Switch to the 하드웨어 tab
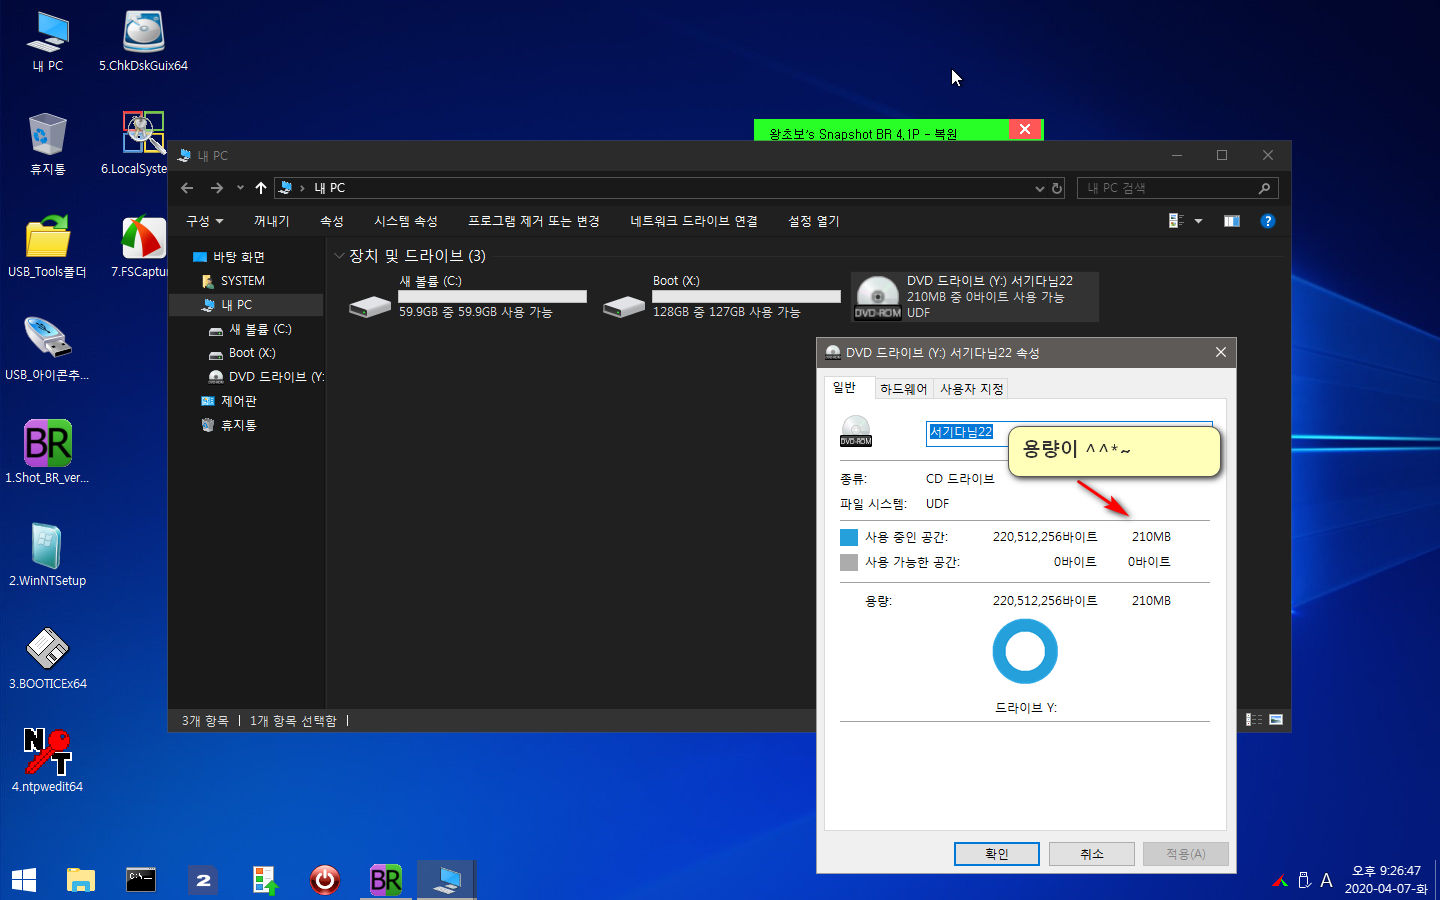This screenshot has height=900, width=1440. (x=903, y=389)
